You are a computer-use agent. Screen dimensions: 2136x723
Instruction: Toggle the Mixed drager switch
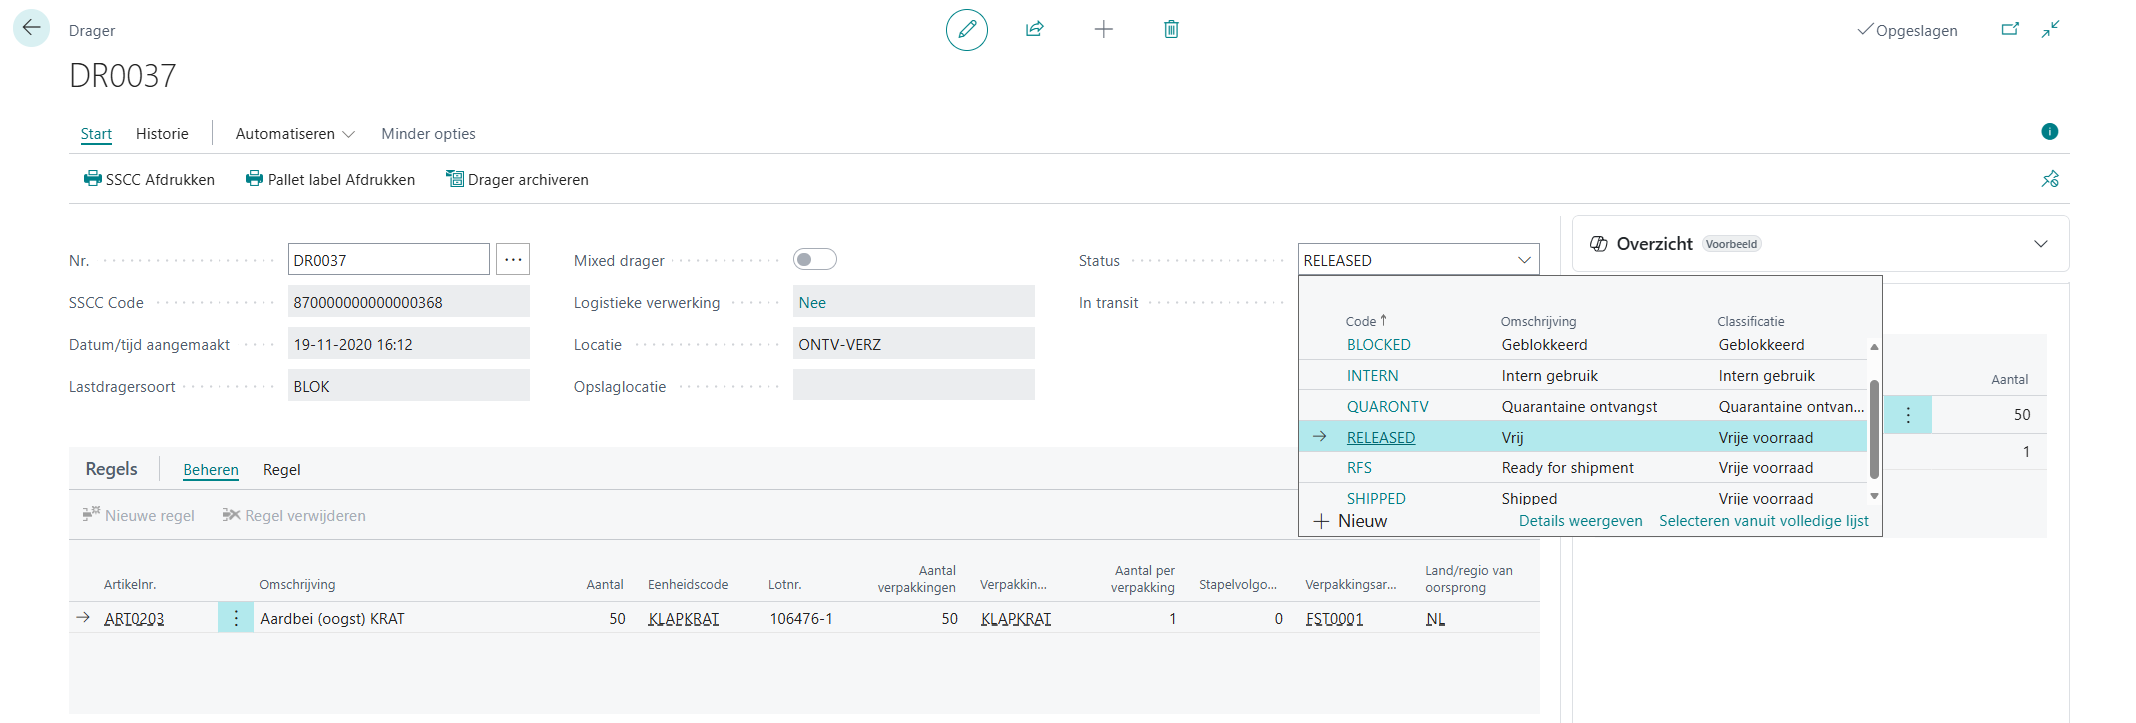(814, 260)
